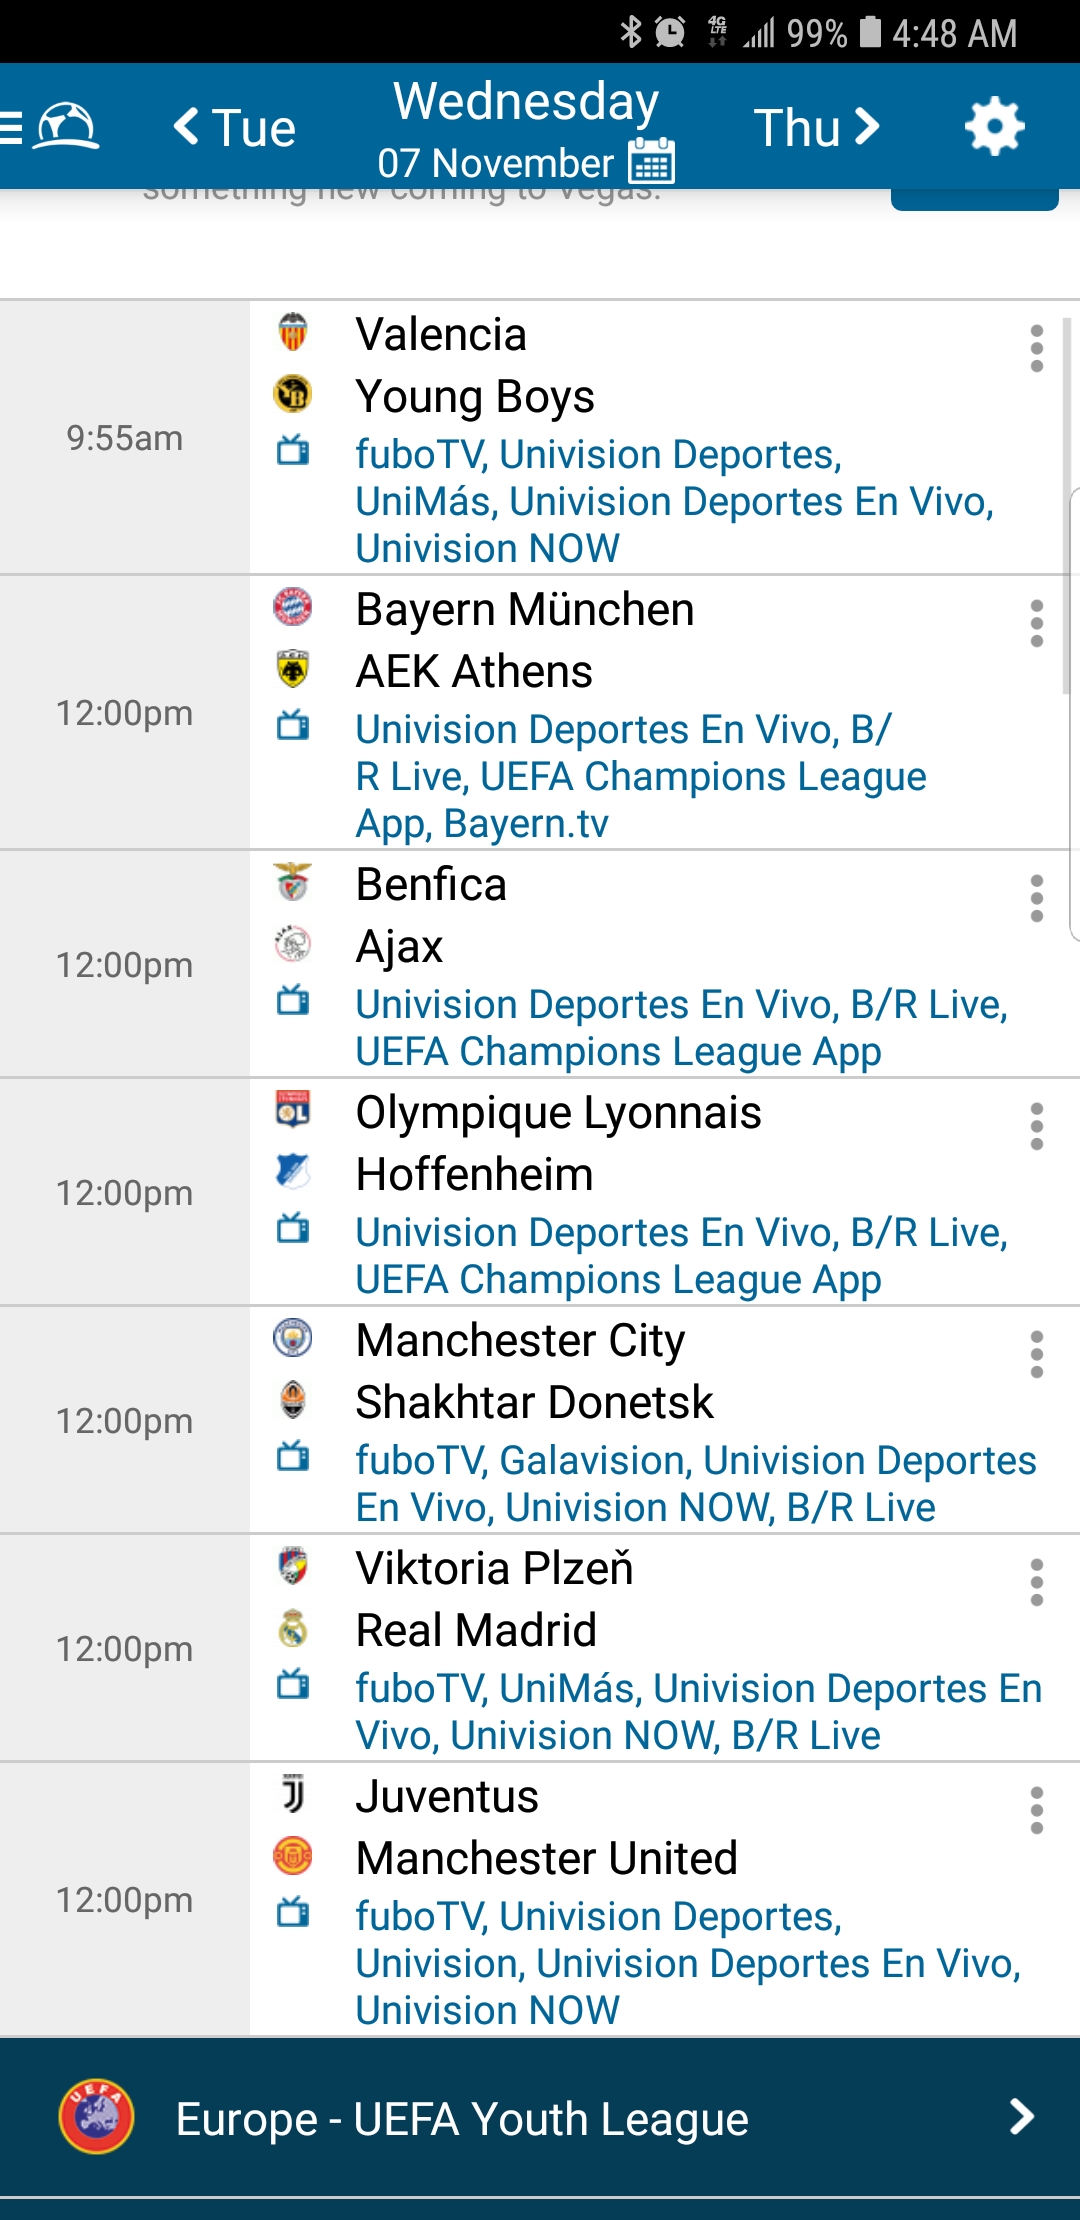The height and width of the screenshot is (2220, 1080).
Task: Open more options for Manchester City match
Action: (1036, 1354)
